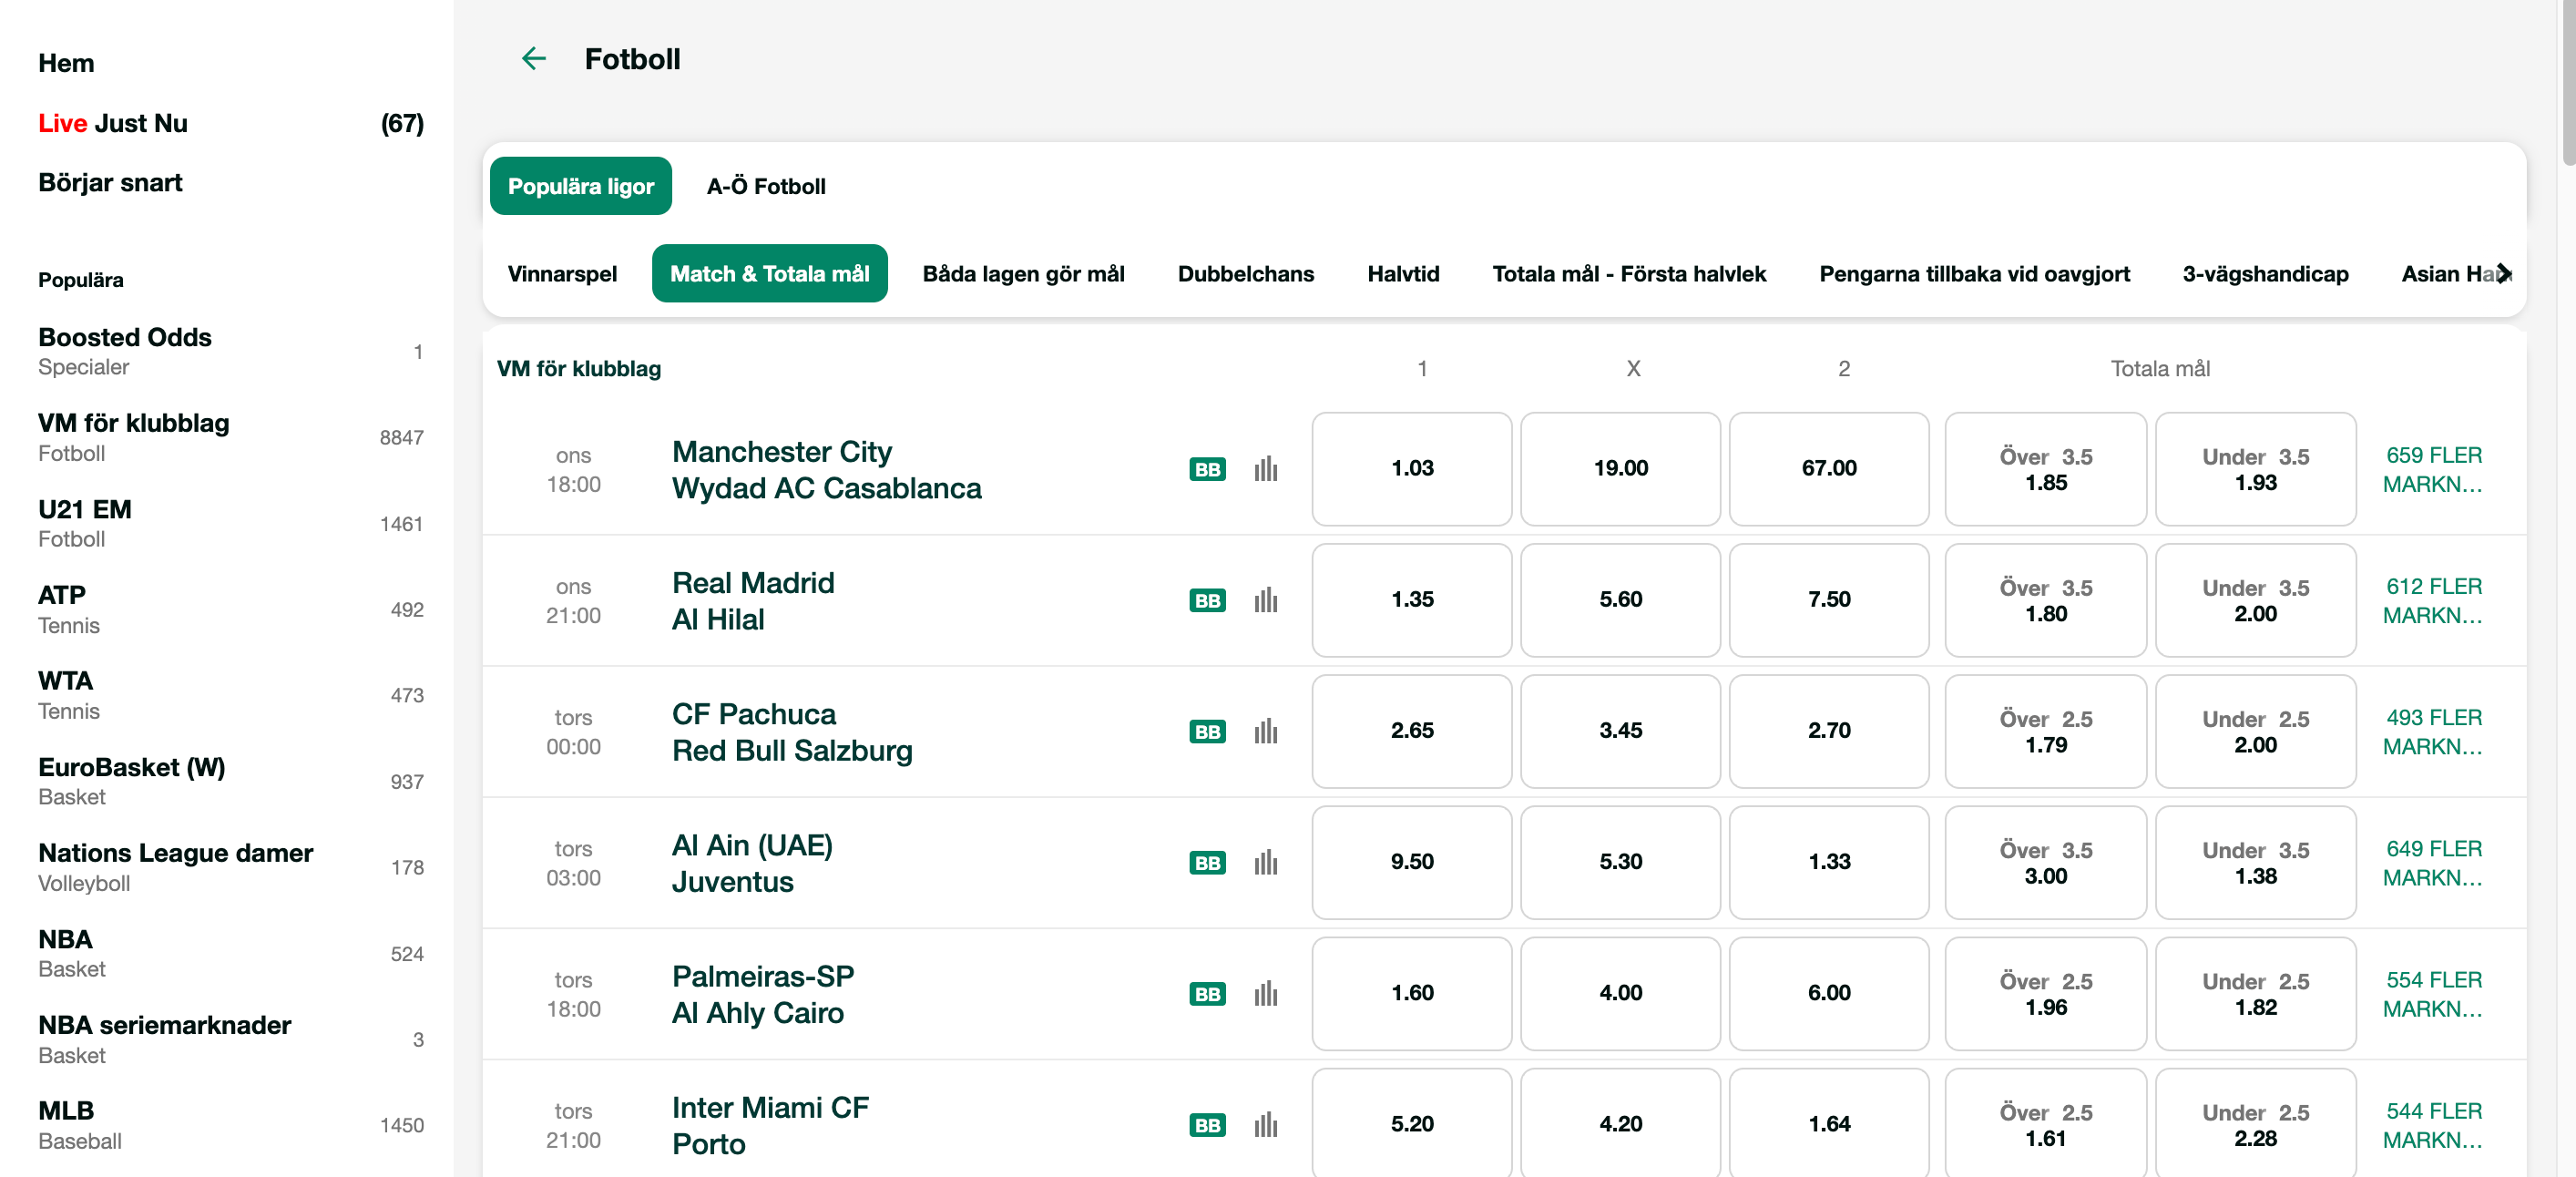Image resolution: width=2576 pixels, height=1177 pixels.
Task: Open statistics for Inter Miami CF match
Action: (1266, 1125)
